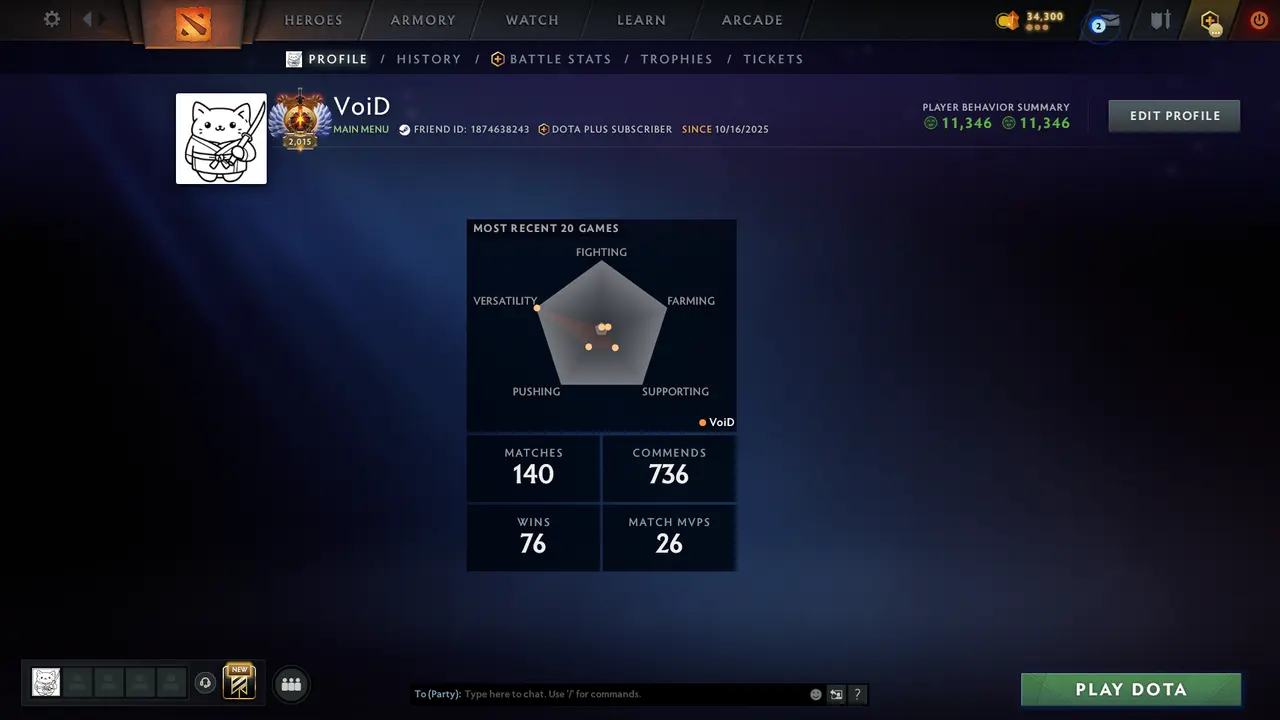Click the Play Dota button
The width and height of the screenshot is (1280, 720).
tap(1131, 689)
